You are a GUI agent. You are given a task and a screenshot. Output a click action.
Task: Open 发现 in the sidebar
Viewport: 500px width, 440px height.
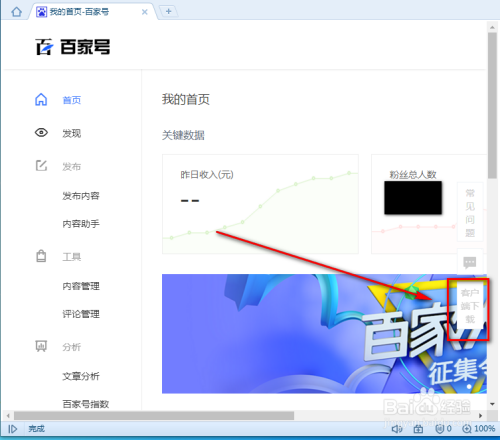click(x=72, y=133)
